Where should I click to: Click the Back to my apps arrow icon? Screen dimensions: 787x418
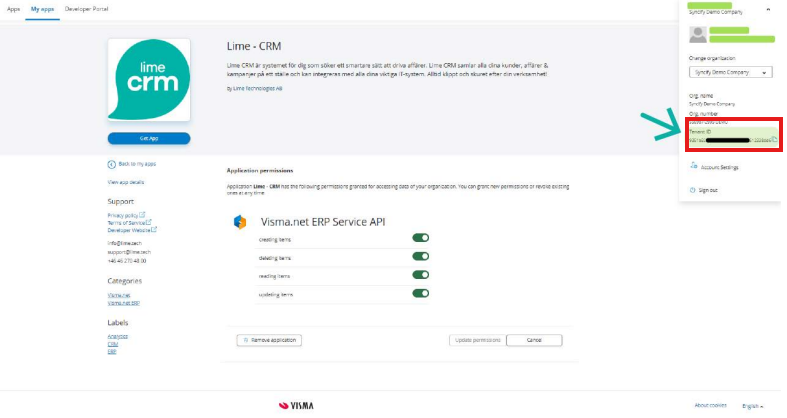pos(111,164)
